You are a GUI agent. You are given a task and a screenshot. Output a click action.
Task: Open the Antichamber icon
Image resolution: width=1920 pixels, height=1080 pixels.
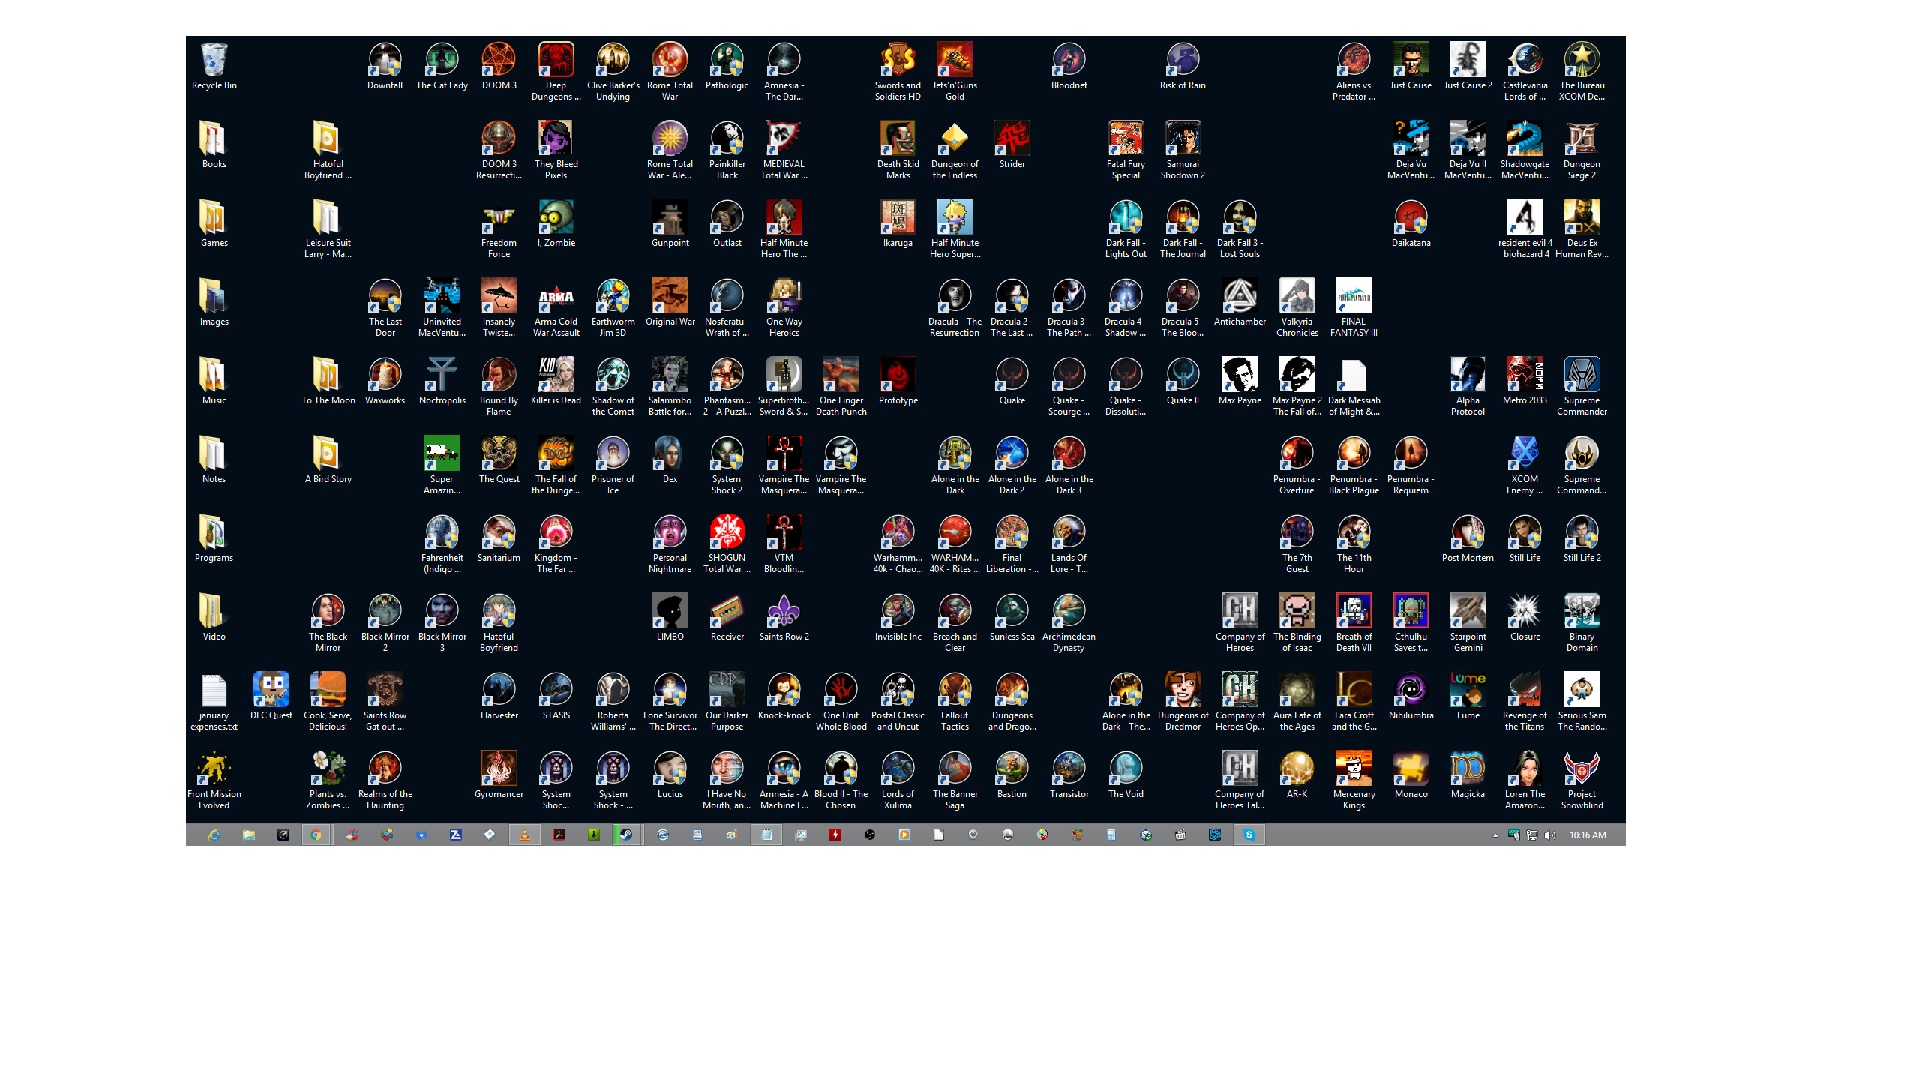click(x=1240, y=303)
